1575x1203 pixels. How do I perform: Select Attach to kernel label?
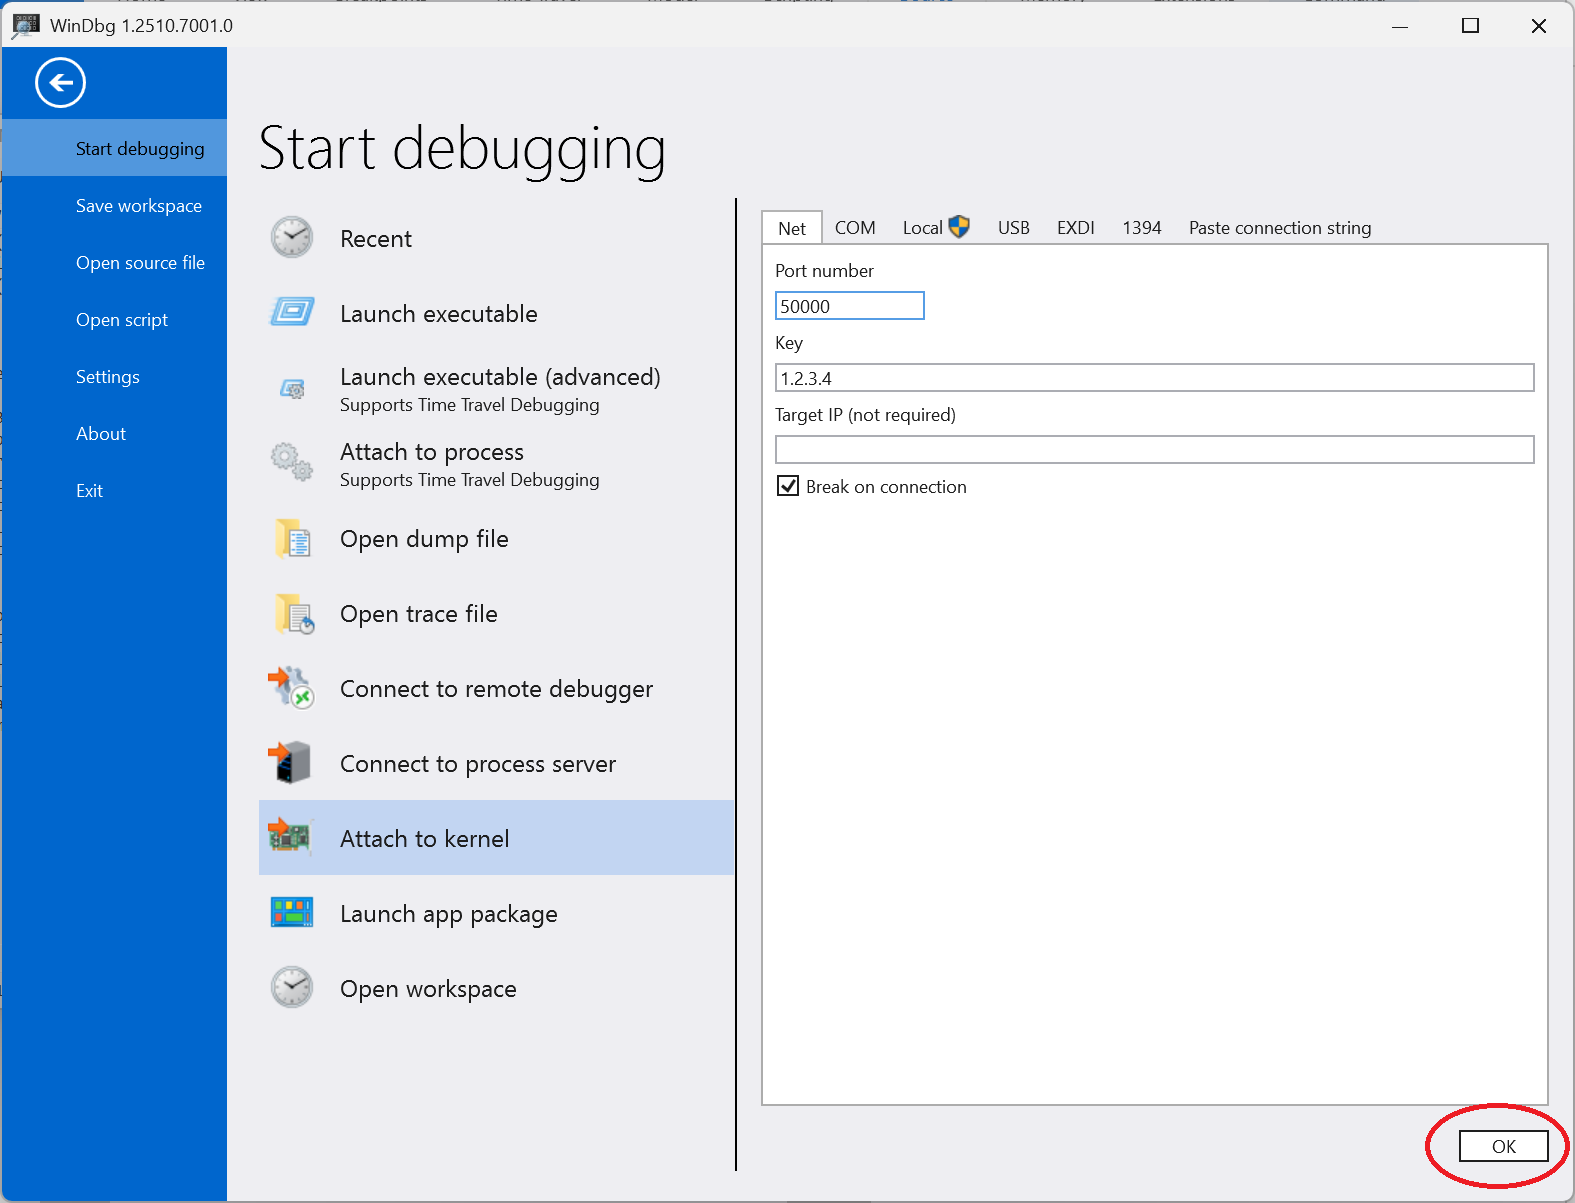click(x=424, y=839)
